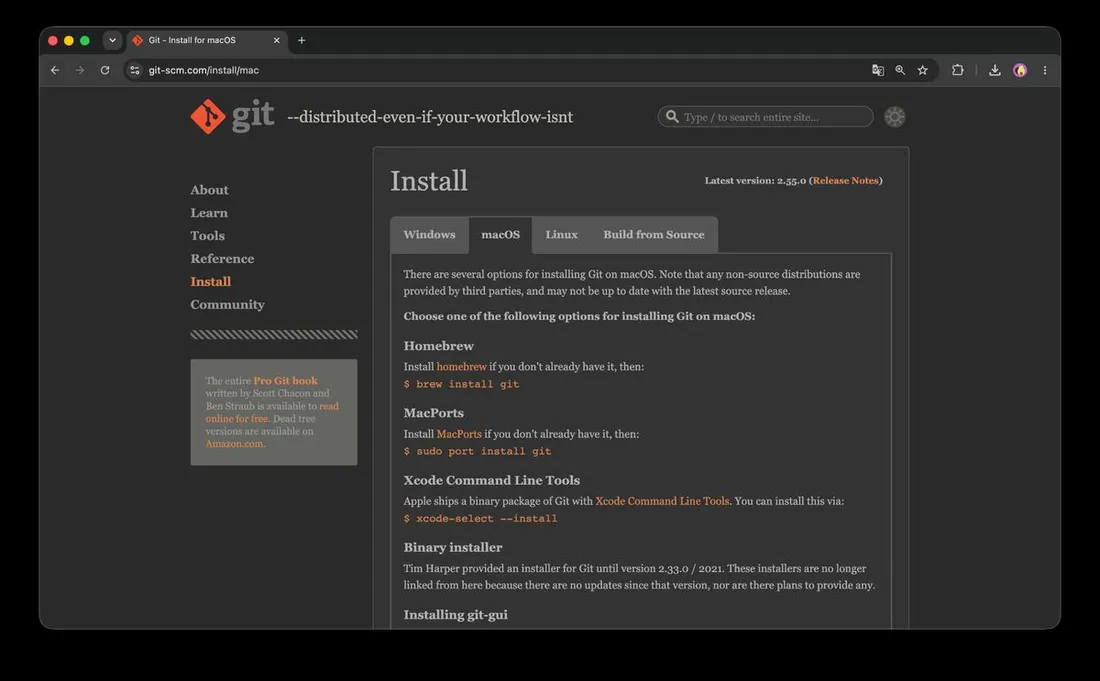Click the read online for free link
This screenshot has width=1100, height=681.
pos(272,412)
